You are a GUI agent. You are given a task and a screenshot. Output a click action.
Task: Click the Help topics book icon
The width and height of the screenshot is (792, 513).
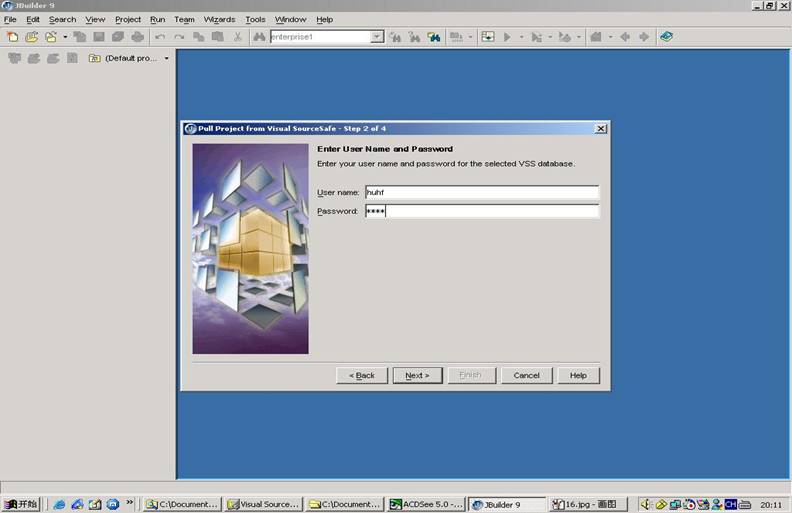[x=666, y=37]
